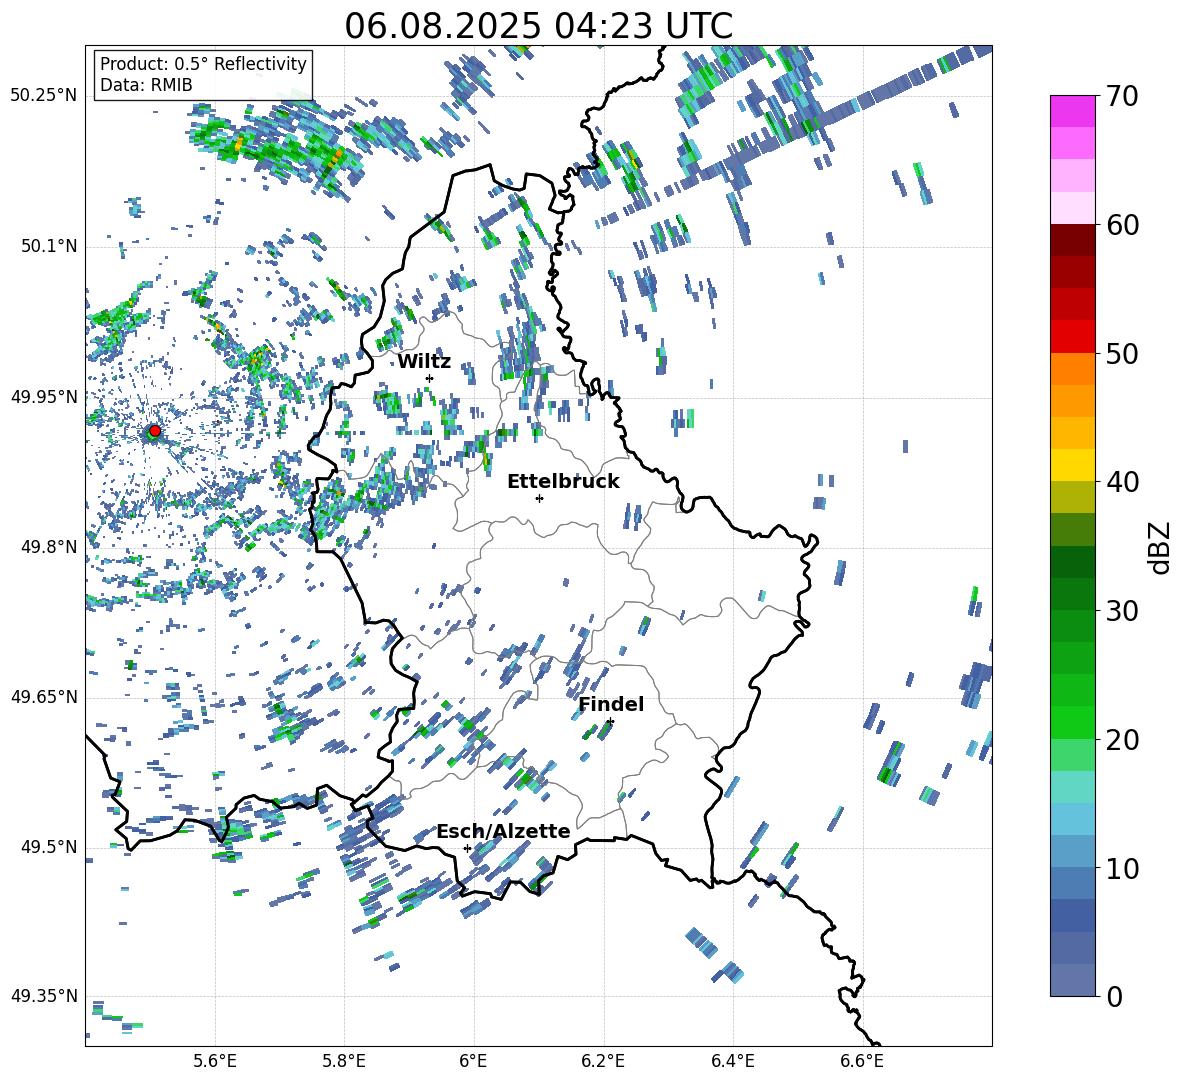1184x1081 pixels.
Task: Click the magenta top colorbar segment
Action: point(1073,112)
